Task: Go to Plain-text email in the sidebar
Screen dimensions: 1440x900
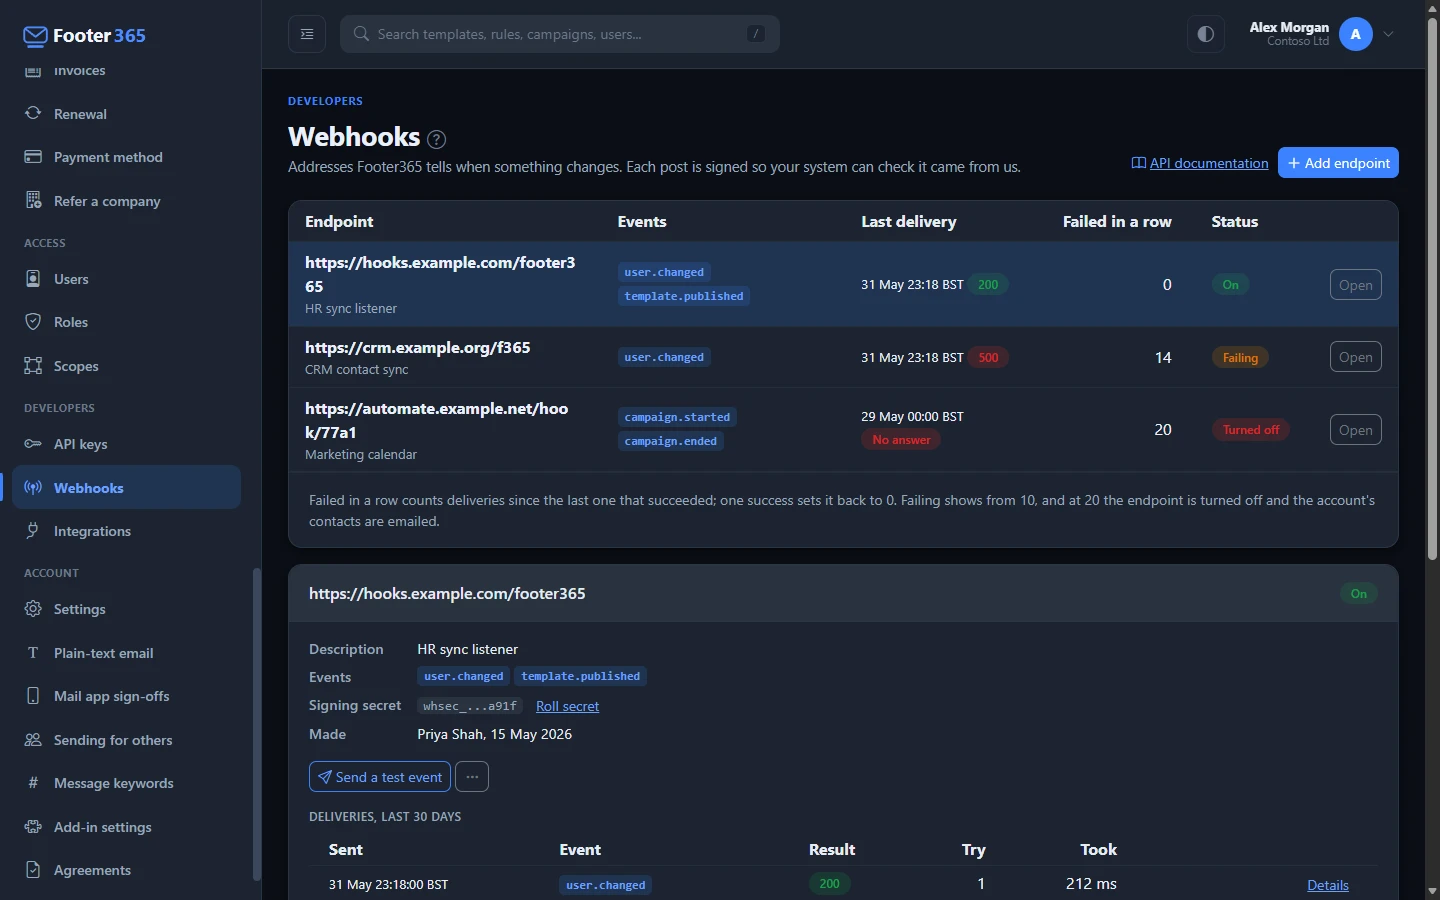Action: click(126, 652)
